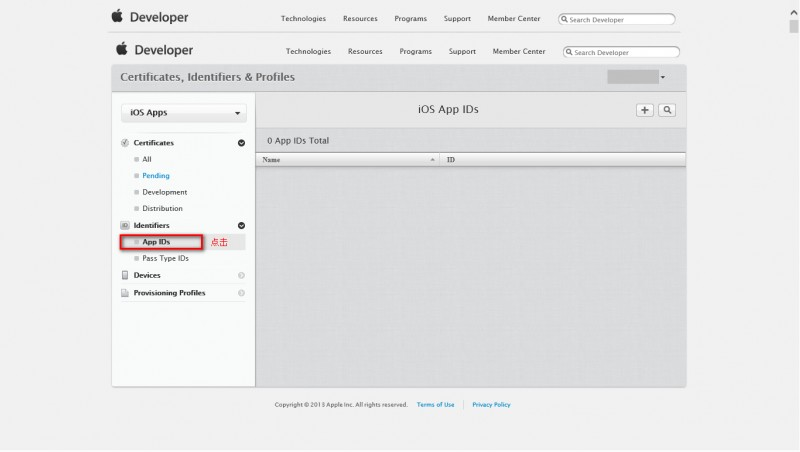Viewport: 800px width, 452px height.
Task: Click the scrollbar up arrow
Action: tap(794, 13)
